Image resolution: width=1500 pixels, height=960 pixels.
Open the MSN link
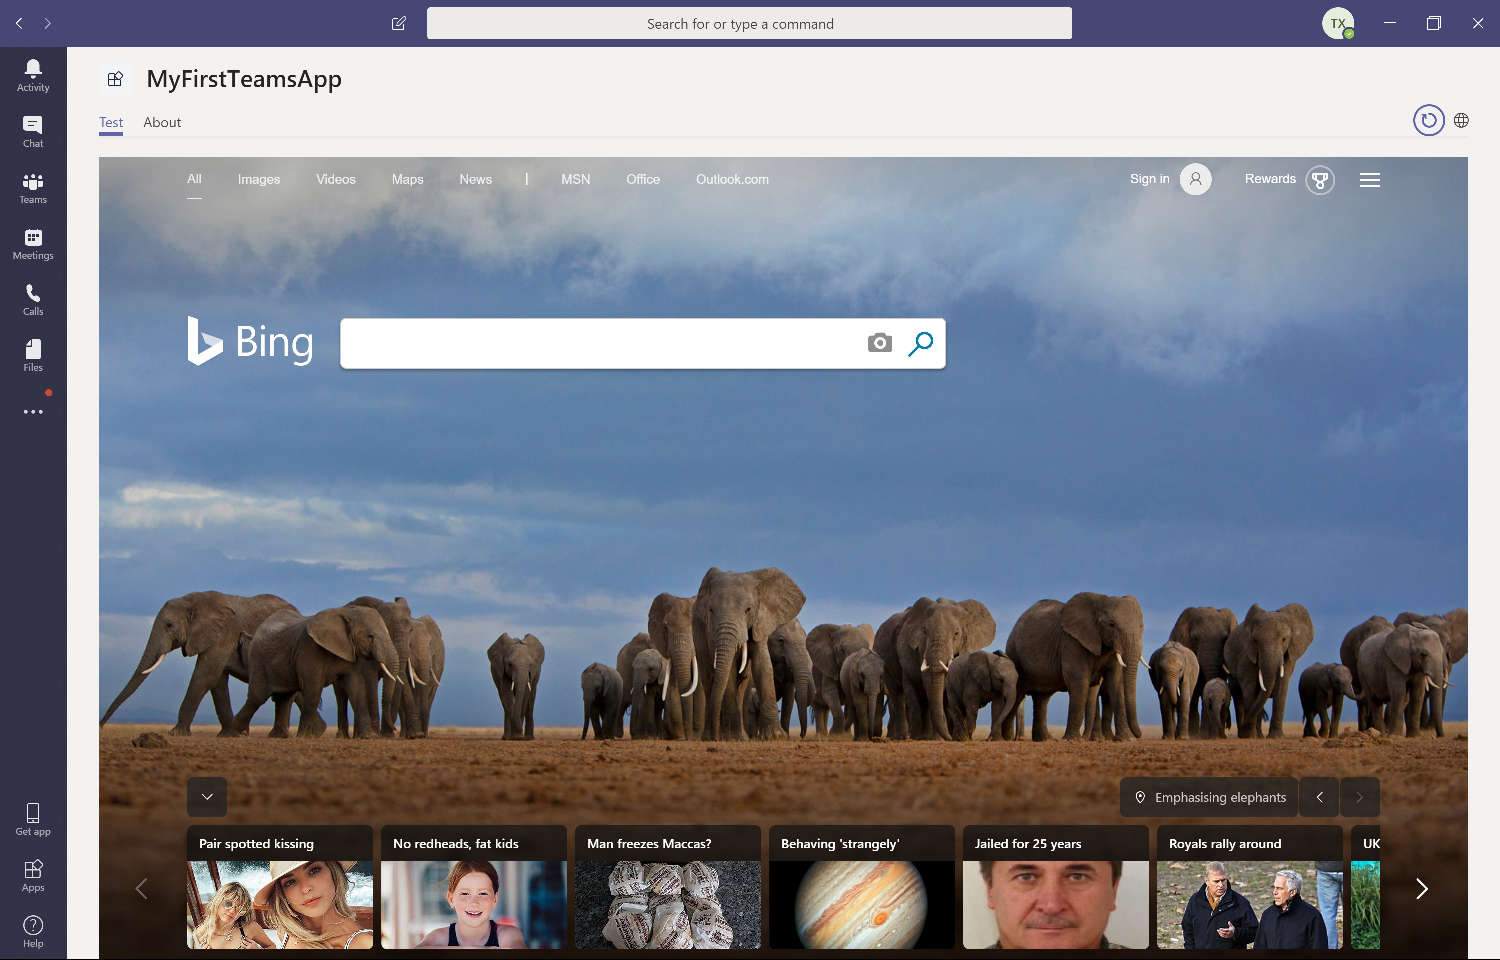[576, 179]
